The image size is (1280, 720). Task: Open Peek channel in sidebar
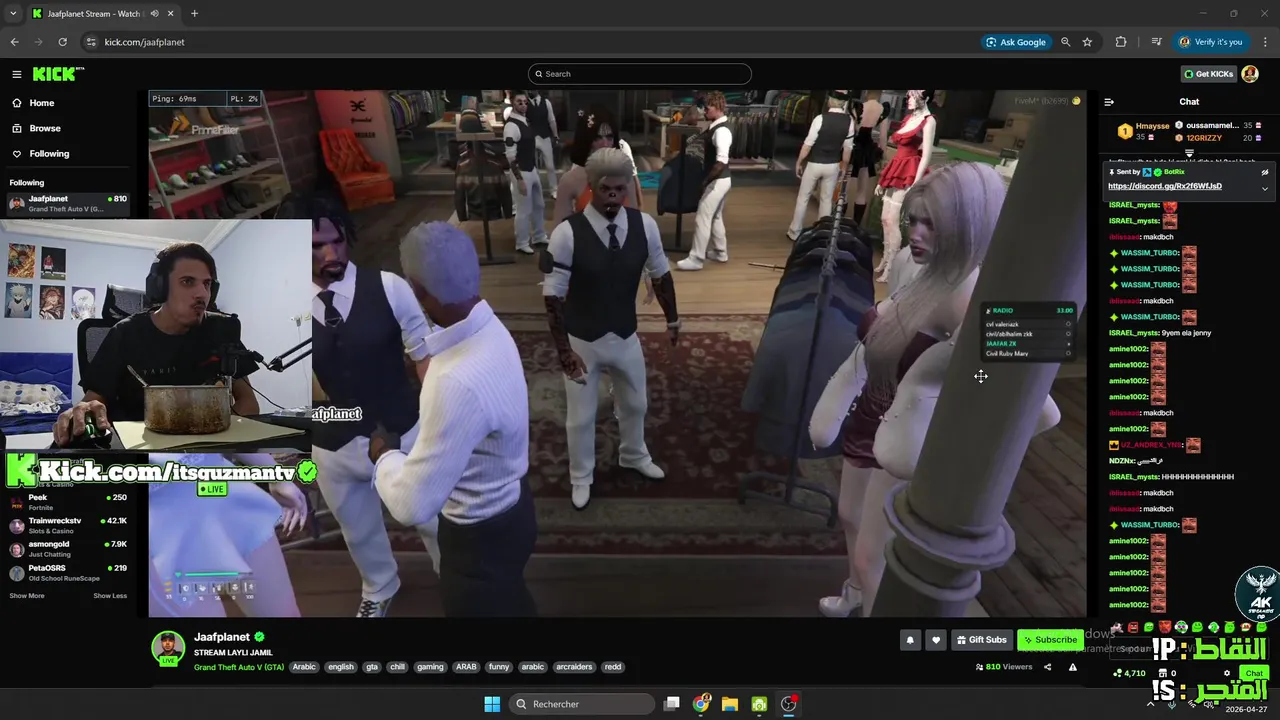click(x=68, y=502)
